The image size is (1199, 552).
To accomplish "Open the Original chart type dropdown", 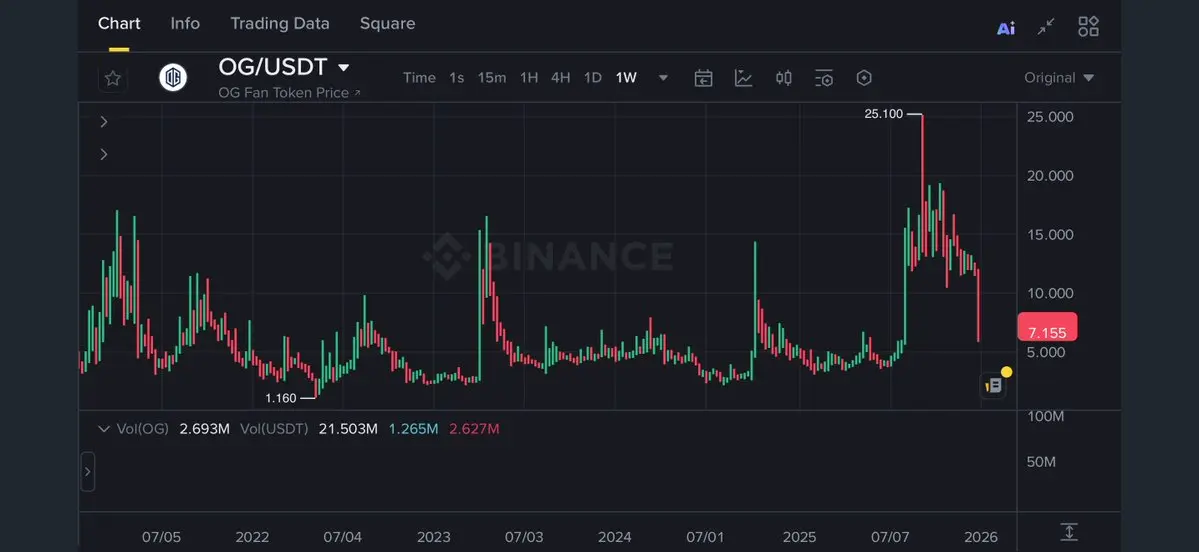I will 1059,78.
